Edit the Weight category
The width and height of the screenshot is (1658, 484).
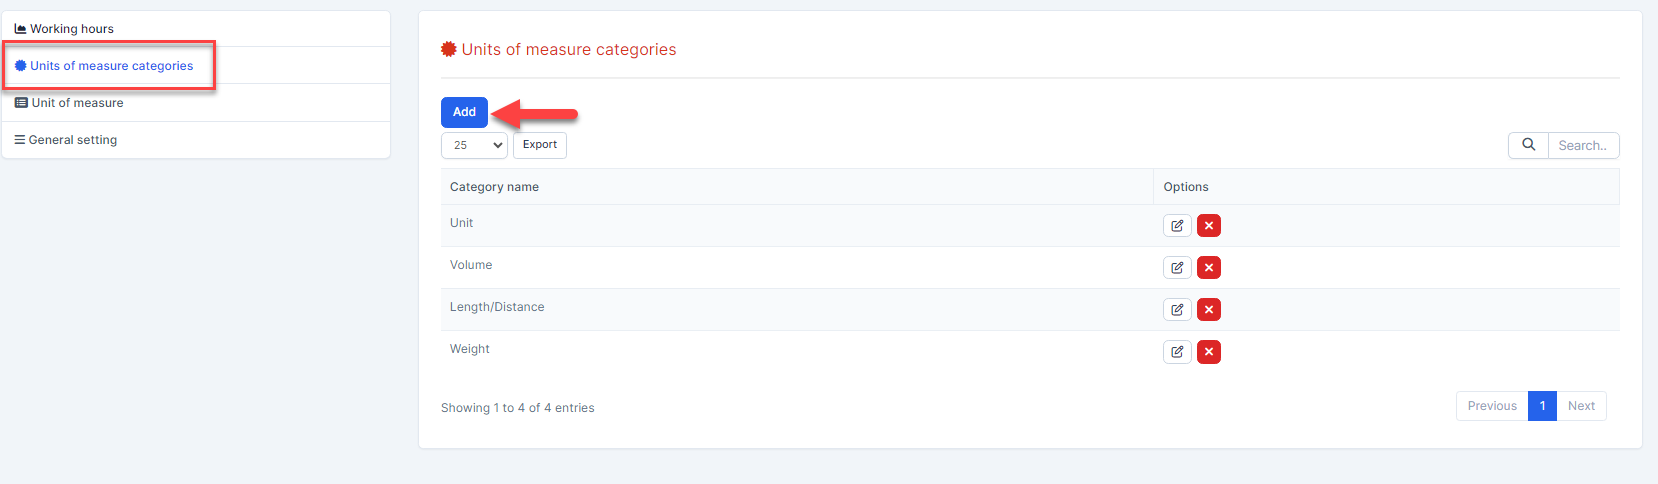pyautogui.click(x=1177, y=352)
